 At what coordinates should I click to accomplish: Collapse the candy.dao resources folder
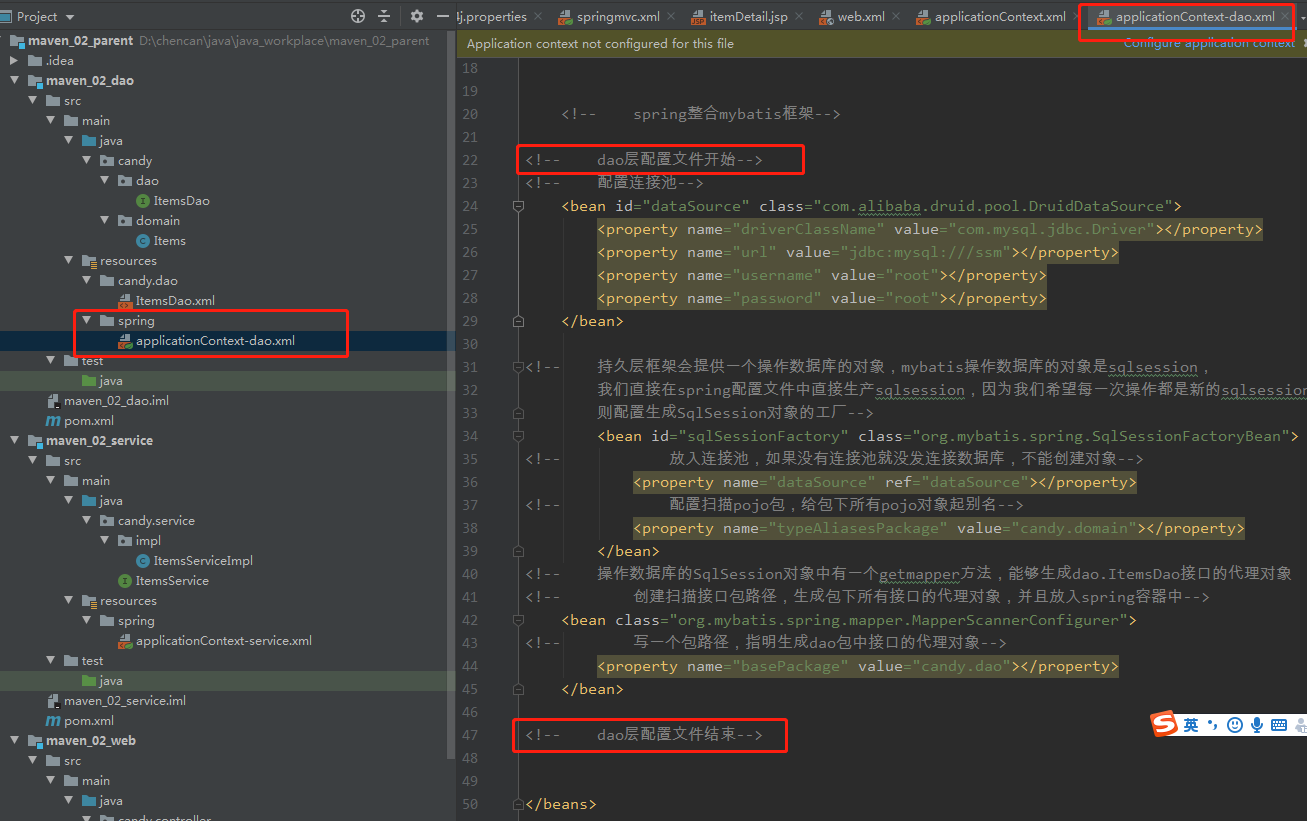86,281
